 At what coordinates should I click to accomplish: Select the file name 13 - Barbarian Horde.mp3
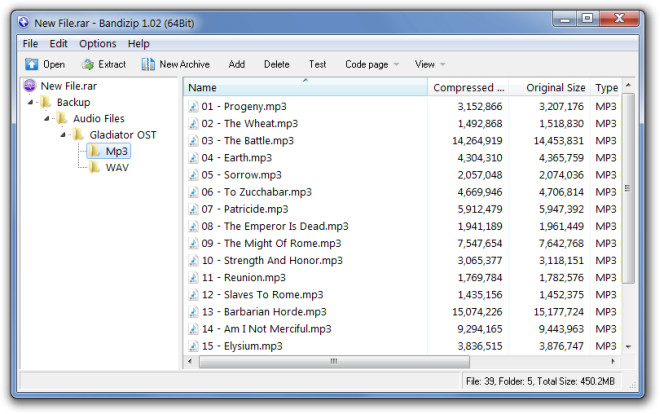[x=264, y=312]
